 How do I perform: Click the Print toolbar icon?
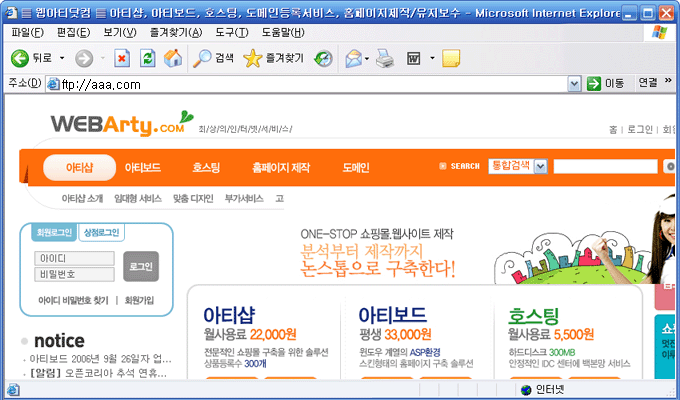[384, 58]
